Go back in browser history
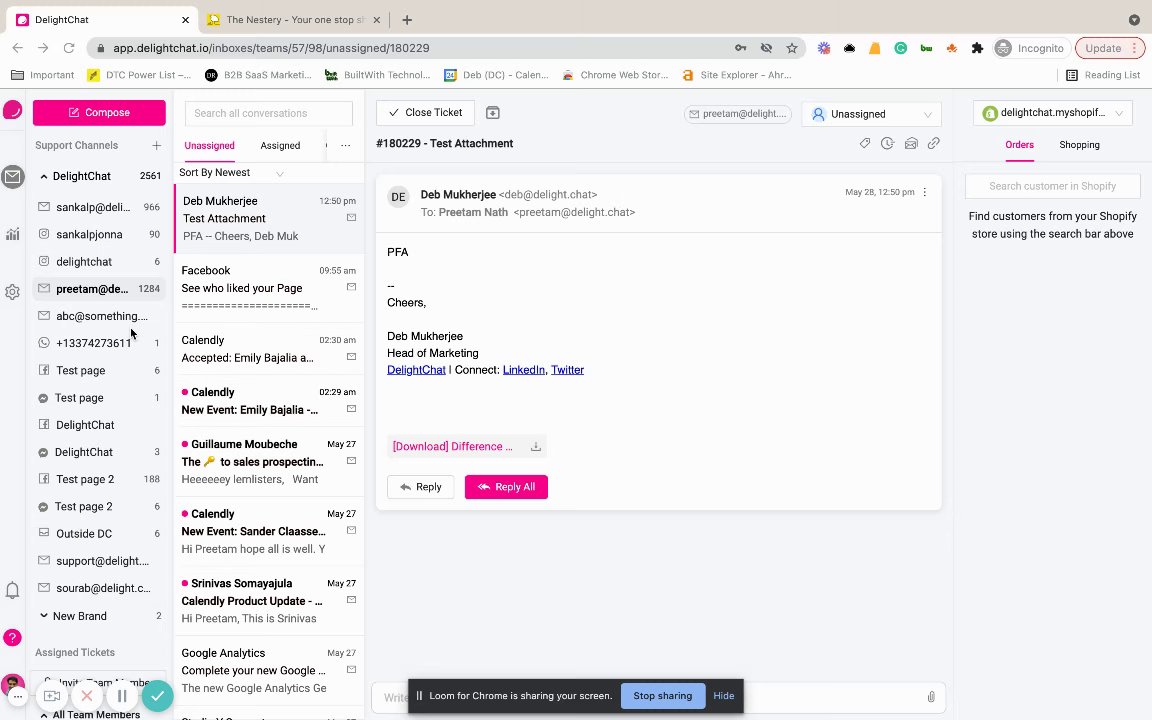 (18, 48)
